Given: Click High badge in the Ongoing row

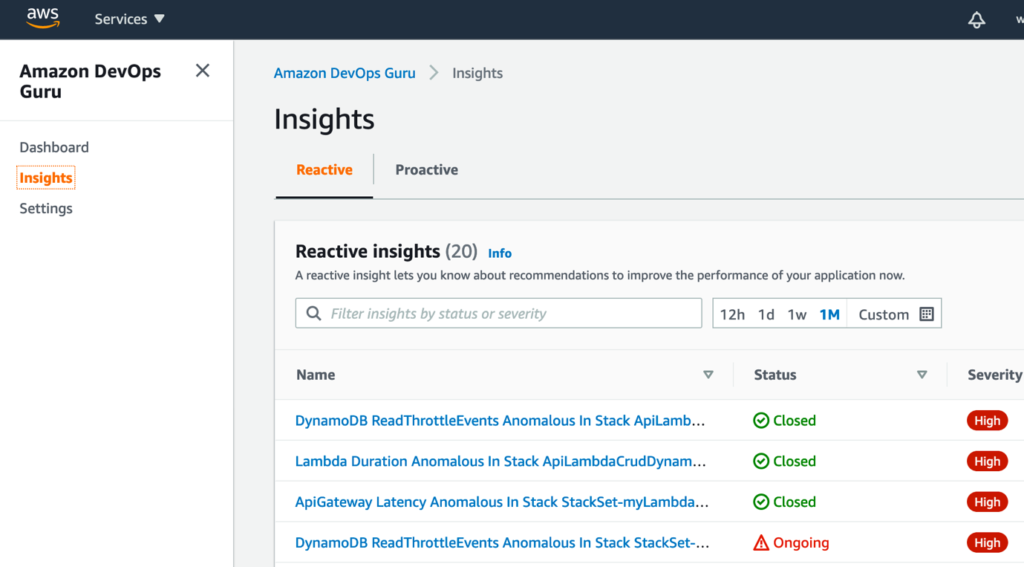Looking at the screenshot, I should [987, 543].
